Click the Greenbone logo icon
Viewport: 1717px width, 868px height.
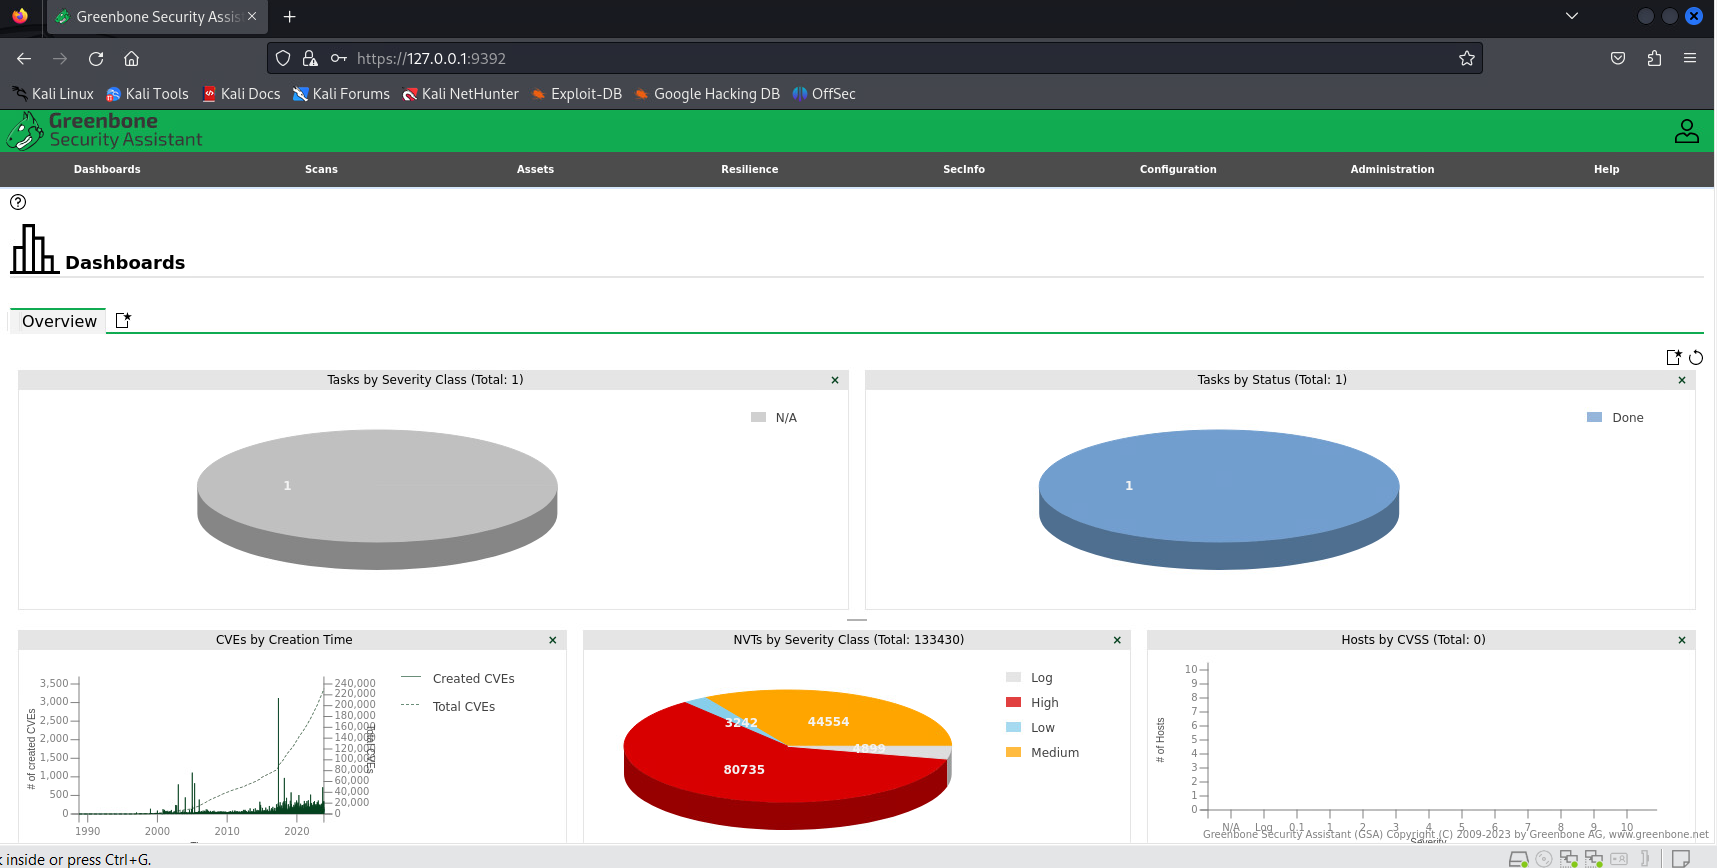25,131
